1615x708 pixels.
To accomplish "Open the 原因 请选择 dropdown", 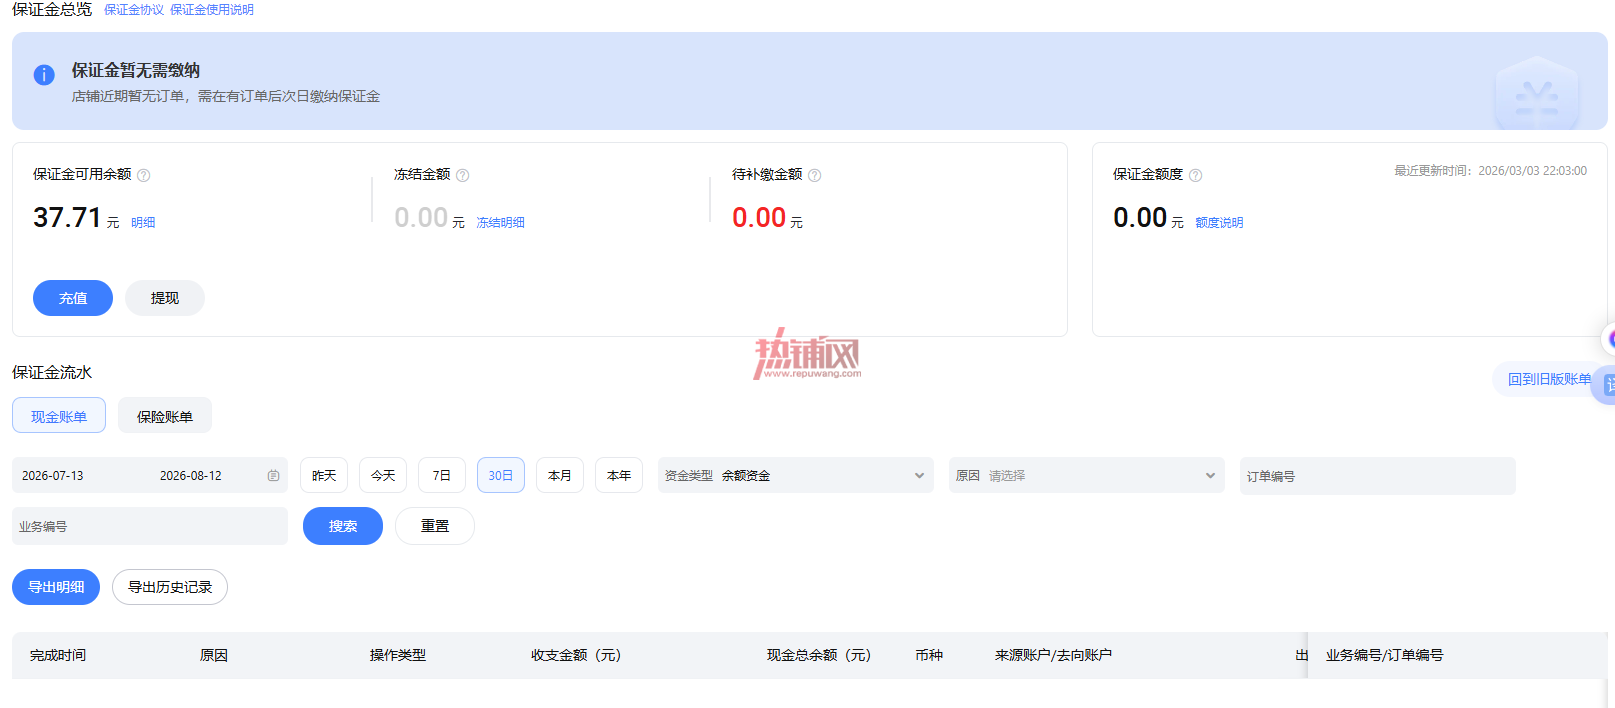I will (x=1087, y=475).
